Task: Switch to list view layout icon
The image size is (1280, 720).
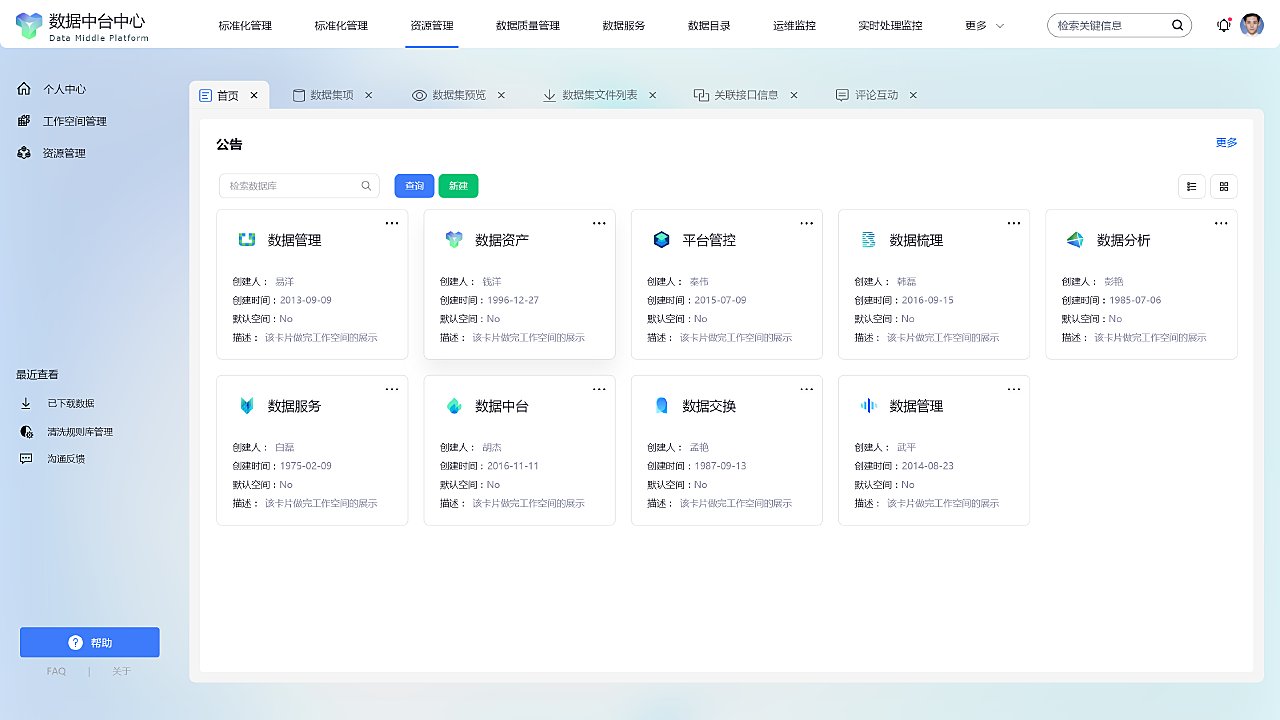Action: tap(1191, 186)
